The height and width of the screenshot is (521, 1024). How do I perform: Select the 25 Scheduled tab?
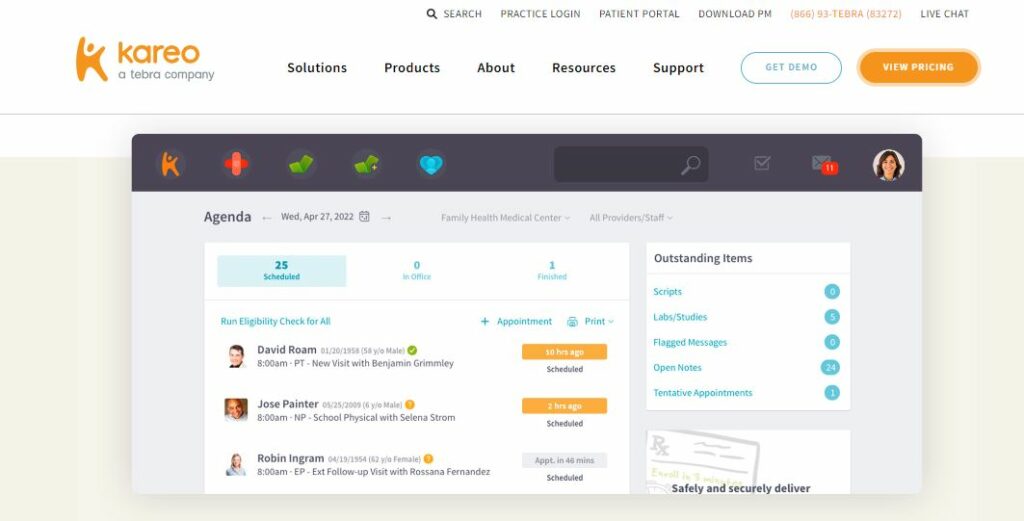coord(281,270)
